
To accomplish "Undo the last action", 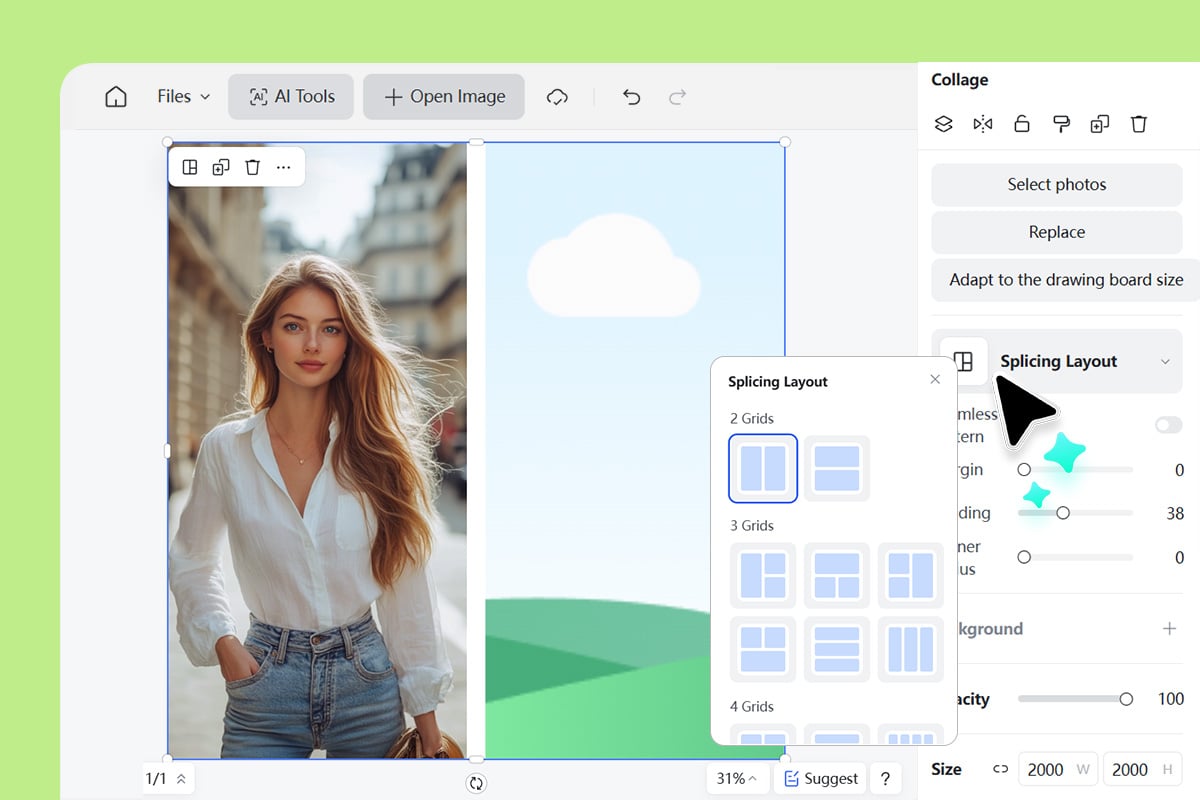I will tap(631, 97).
